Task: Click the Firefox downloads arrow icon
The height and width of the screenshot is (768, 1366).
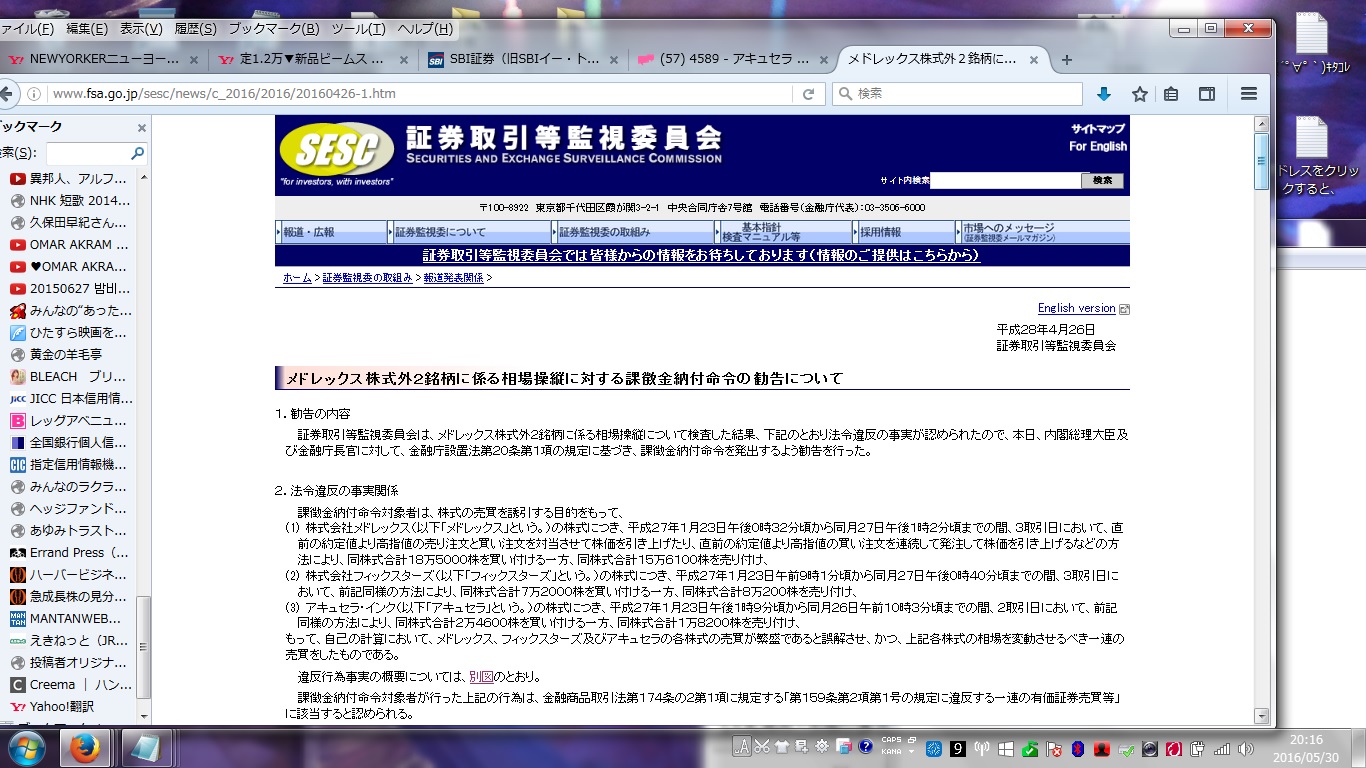Action: click(x=1104, y=94)
